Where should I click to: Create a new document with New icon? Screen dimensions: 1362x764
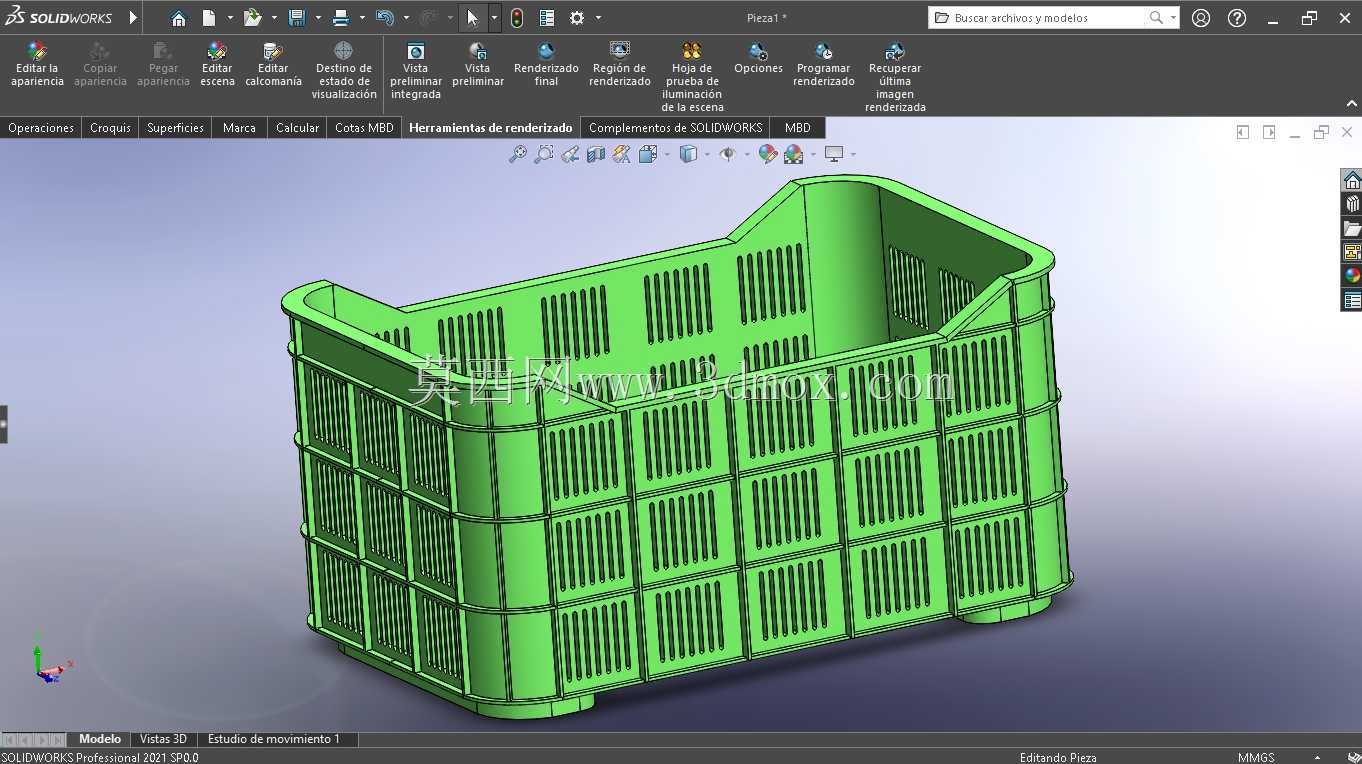pos(209,18)
